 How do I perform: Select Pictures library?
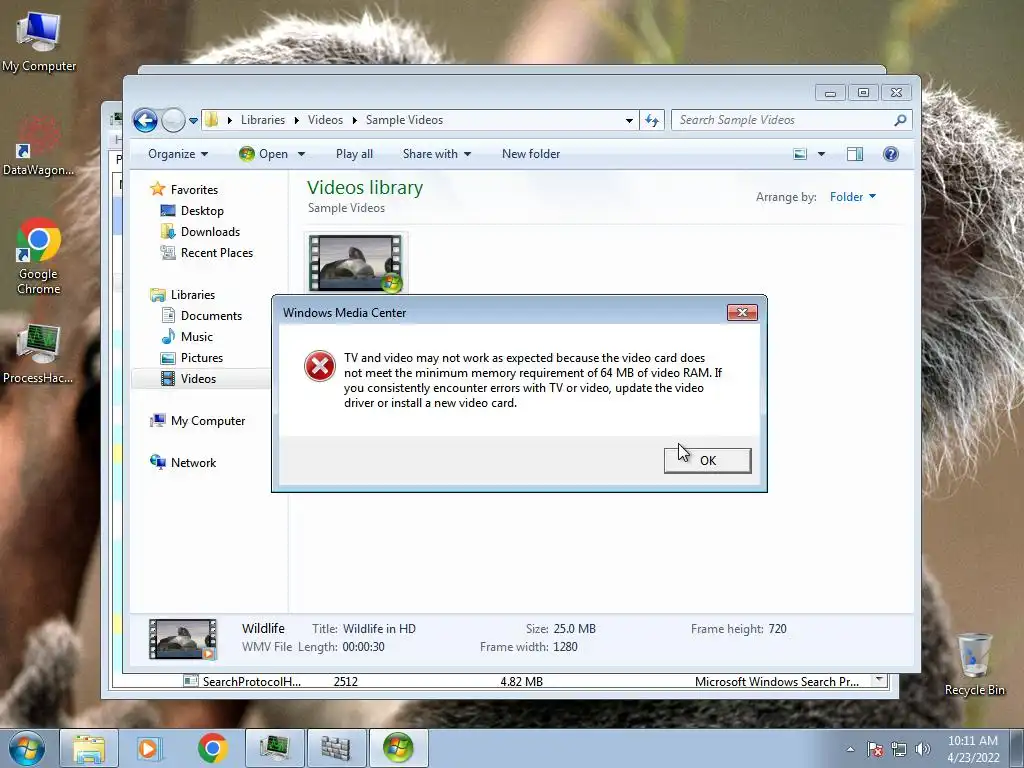202,358
